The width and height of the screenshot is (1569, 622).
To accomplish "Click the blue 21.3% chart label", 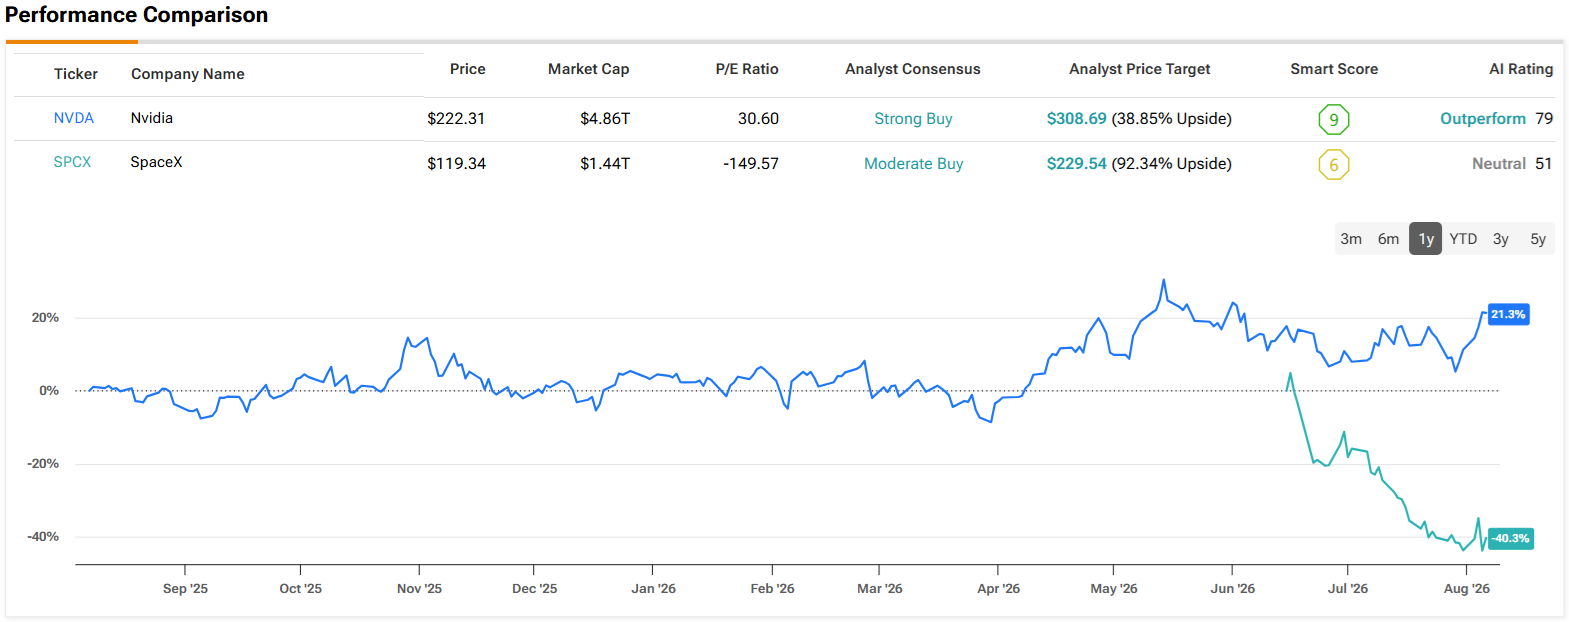I will coord(1508,314).
